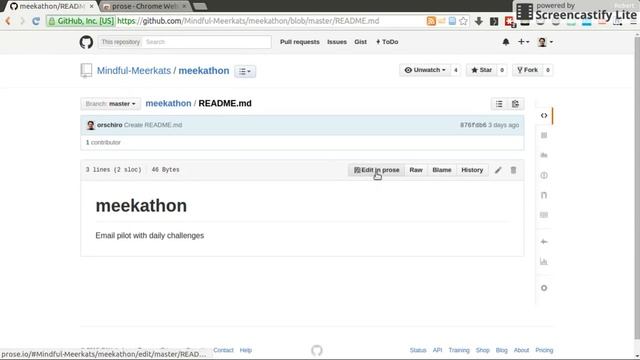Open the user avatar menu

pos(545,42)
